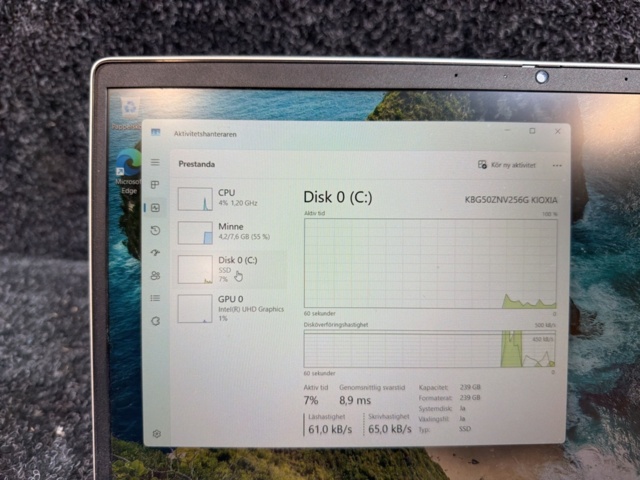Image resolution: width=640 pixels, height=480 pixels.
Task: Click the KBG50ZNV256G KIOXIA model text
Action: [511, 200]
